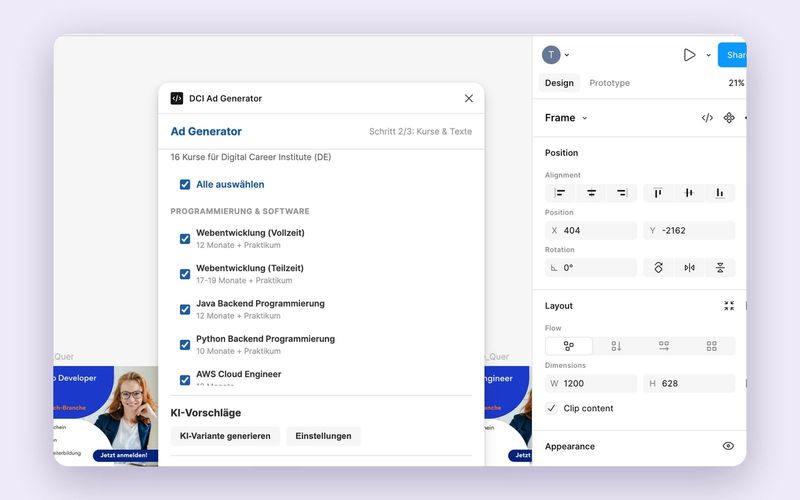Click the height field H 628
Screen dimensions: 800x500
(x=689, y=384)
